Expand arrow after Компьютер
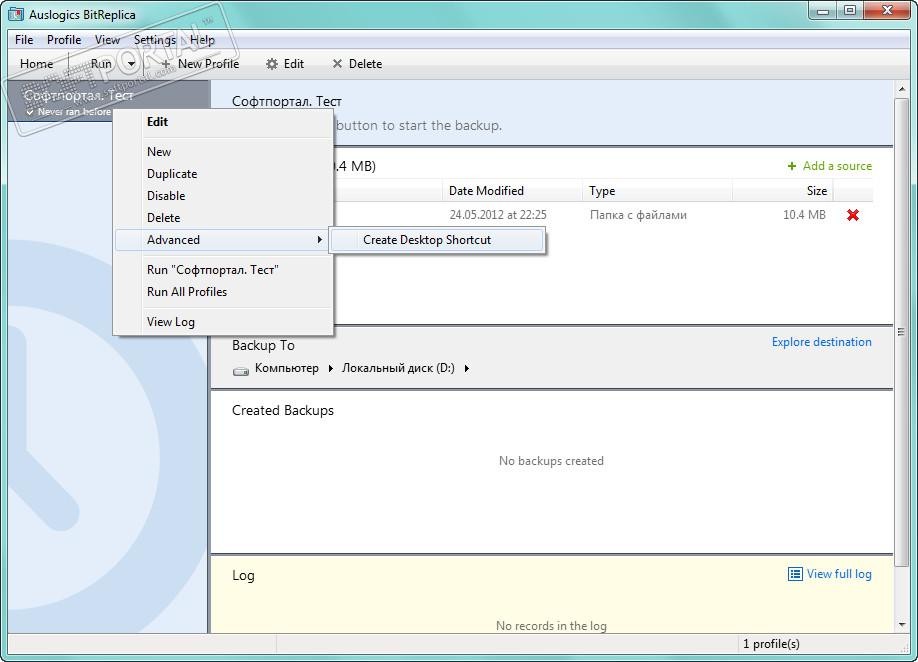Image resolution: width=918 pixels, height=662 pixels. tap(331, 368)
